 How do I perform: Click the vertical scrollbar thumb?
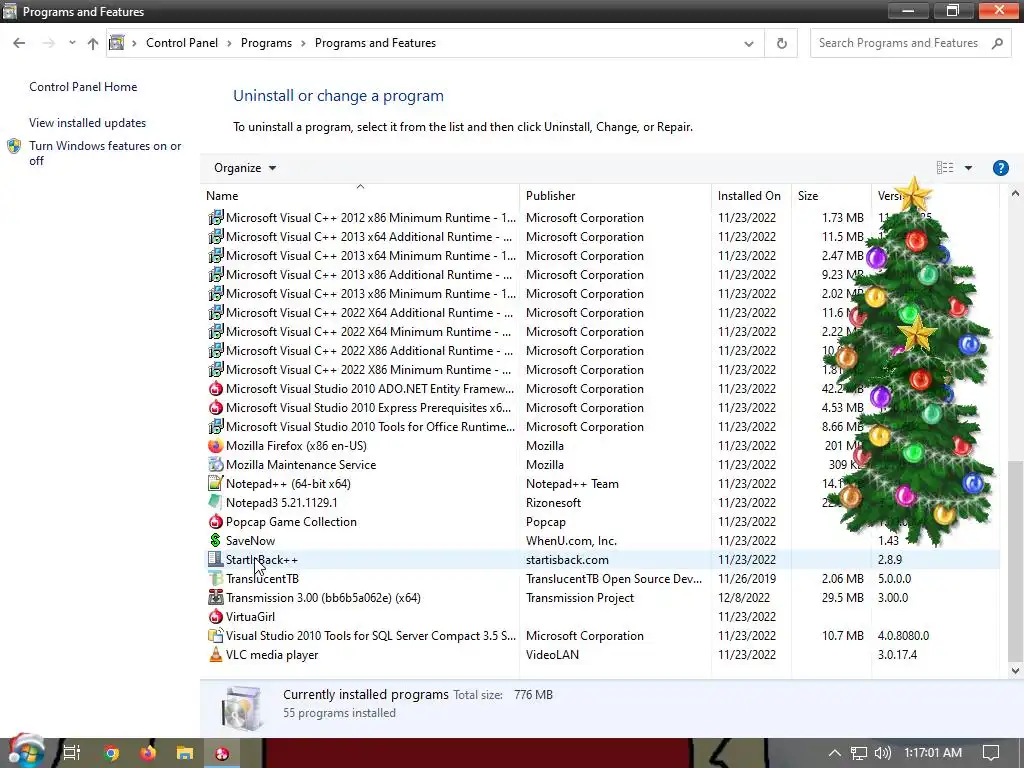pyautogui.click(x=1015, y=560)
